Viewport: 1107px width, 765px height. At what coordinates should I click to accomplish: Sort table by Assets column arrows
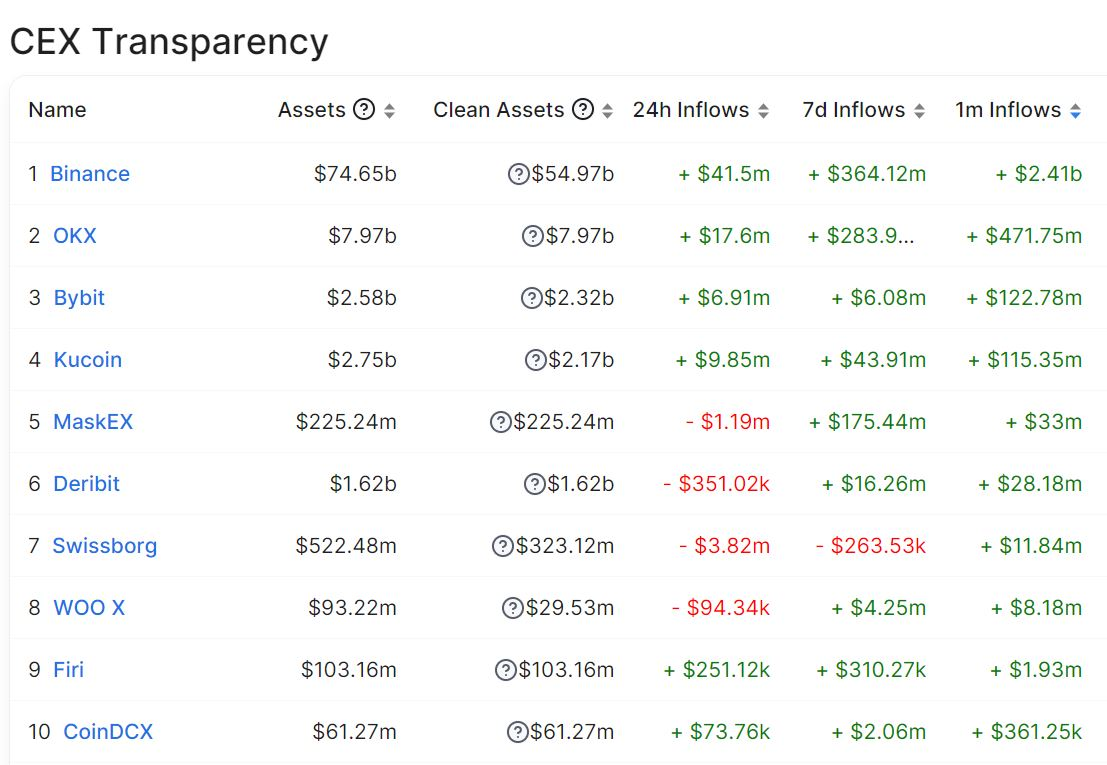pyautogui.click(x=390, y=111)
